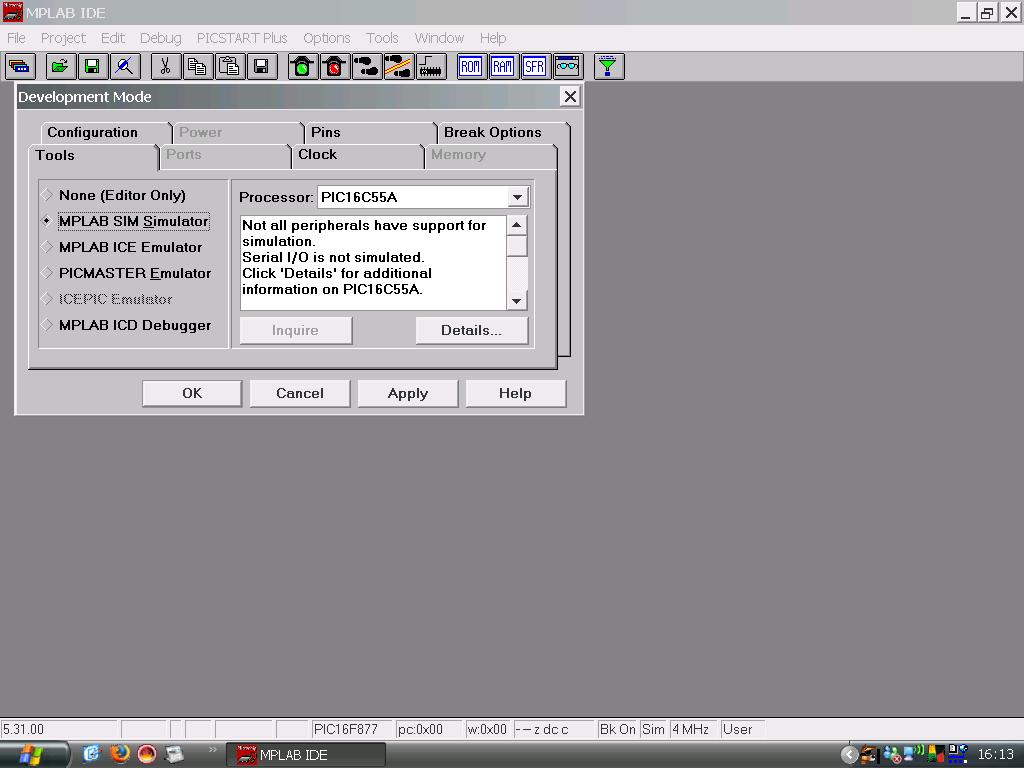Screen dimensions: 1024x768
Task: Open the File menu
Action: pyautogui.click(x=16, y=38)
